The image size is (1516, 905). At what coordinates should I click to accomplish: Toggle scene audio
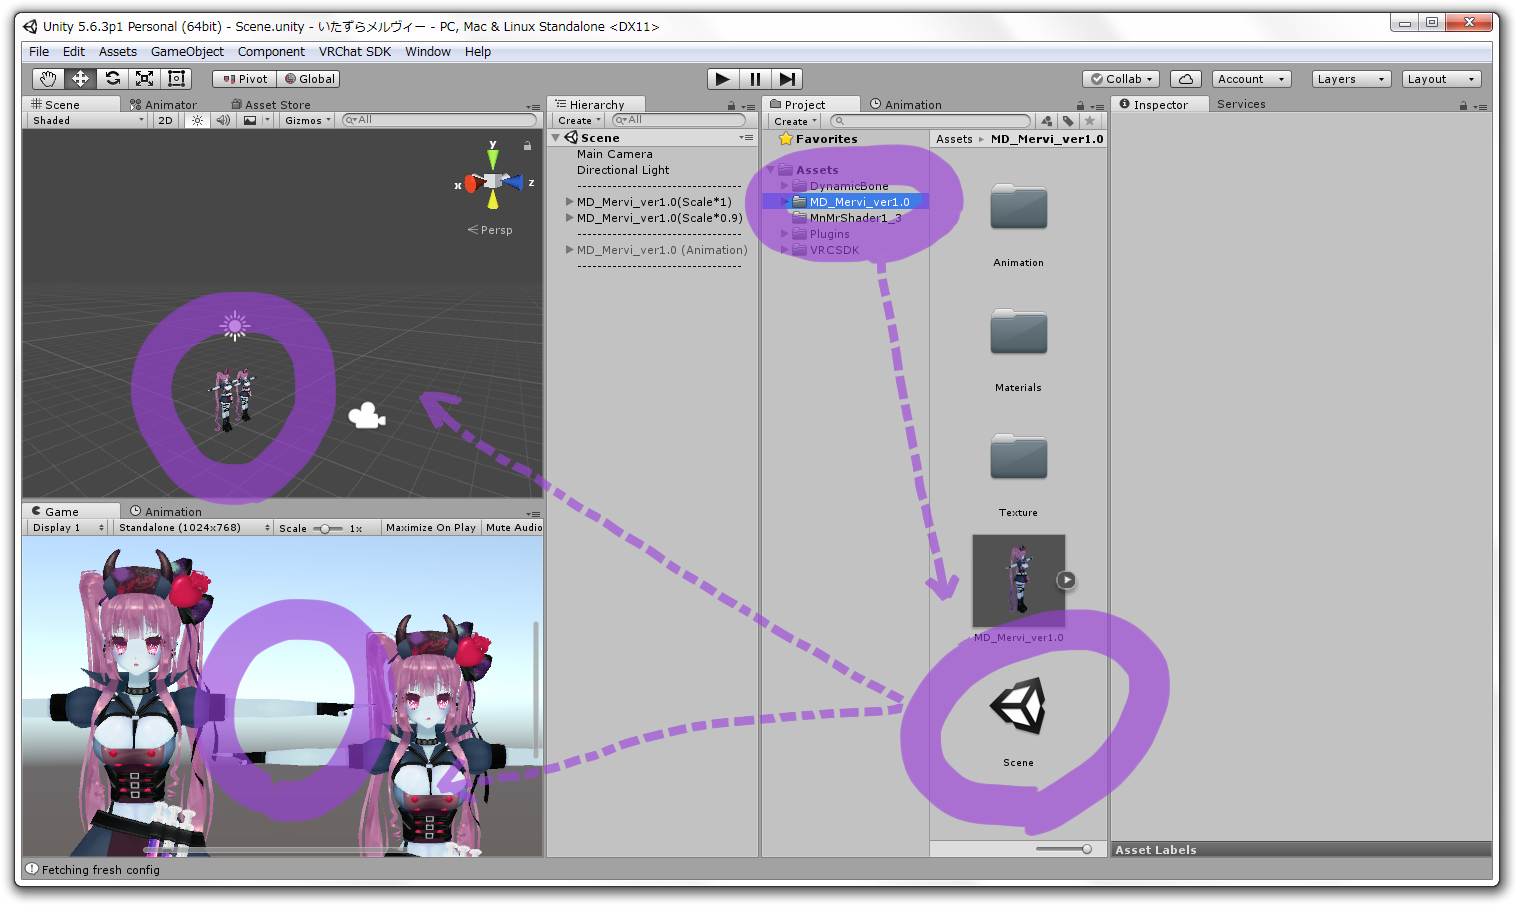223,120
